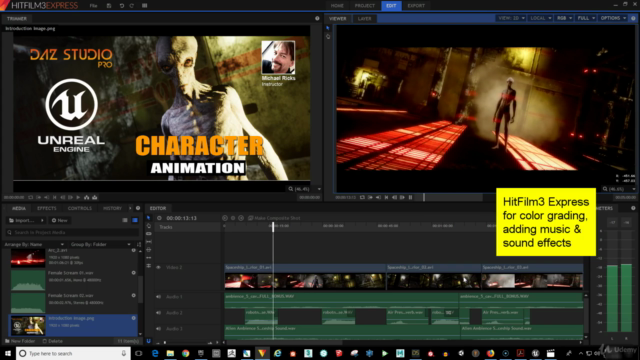Toggle loop playback in the Trimmer

coord(31,198)
